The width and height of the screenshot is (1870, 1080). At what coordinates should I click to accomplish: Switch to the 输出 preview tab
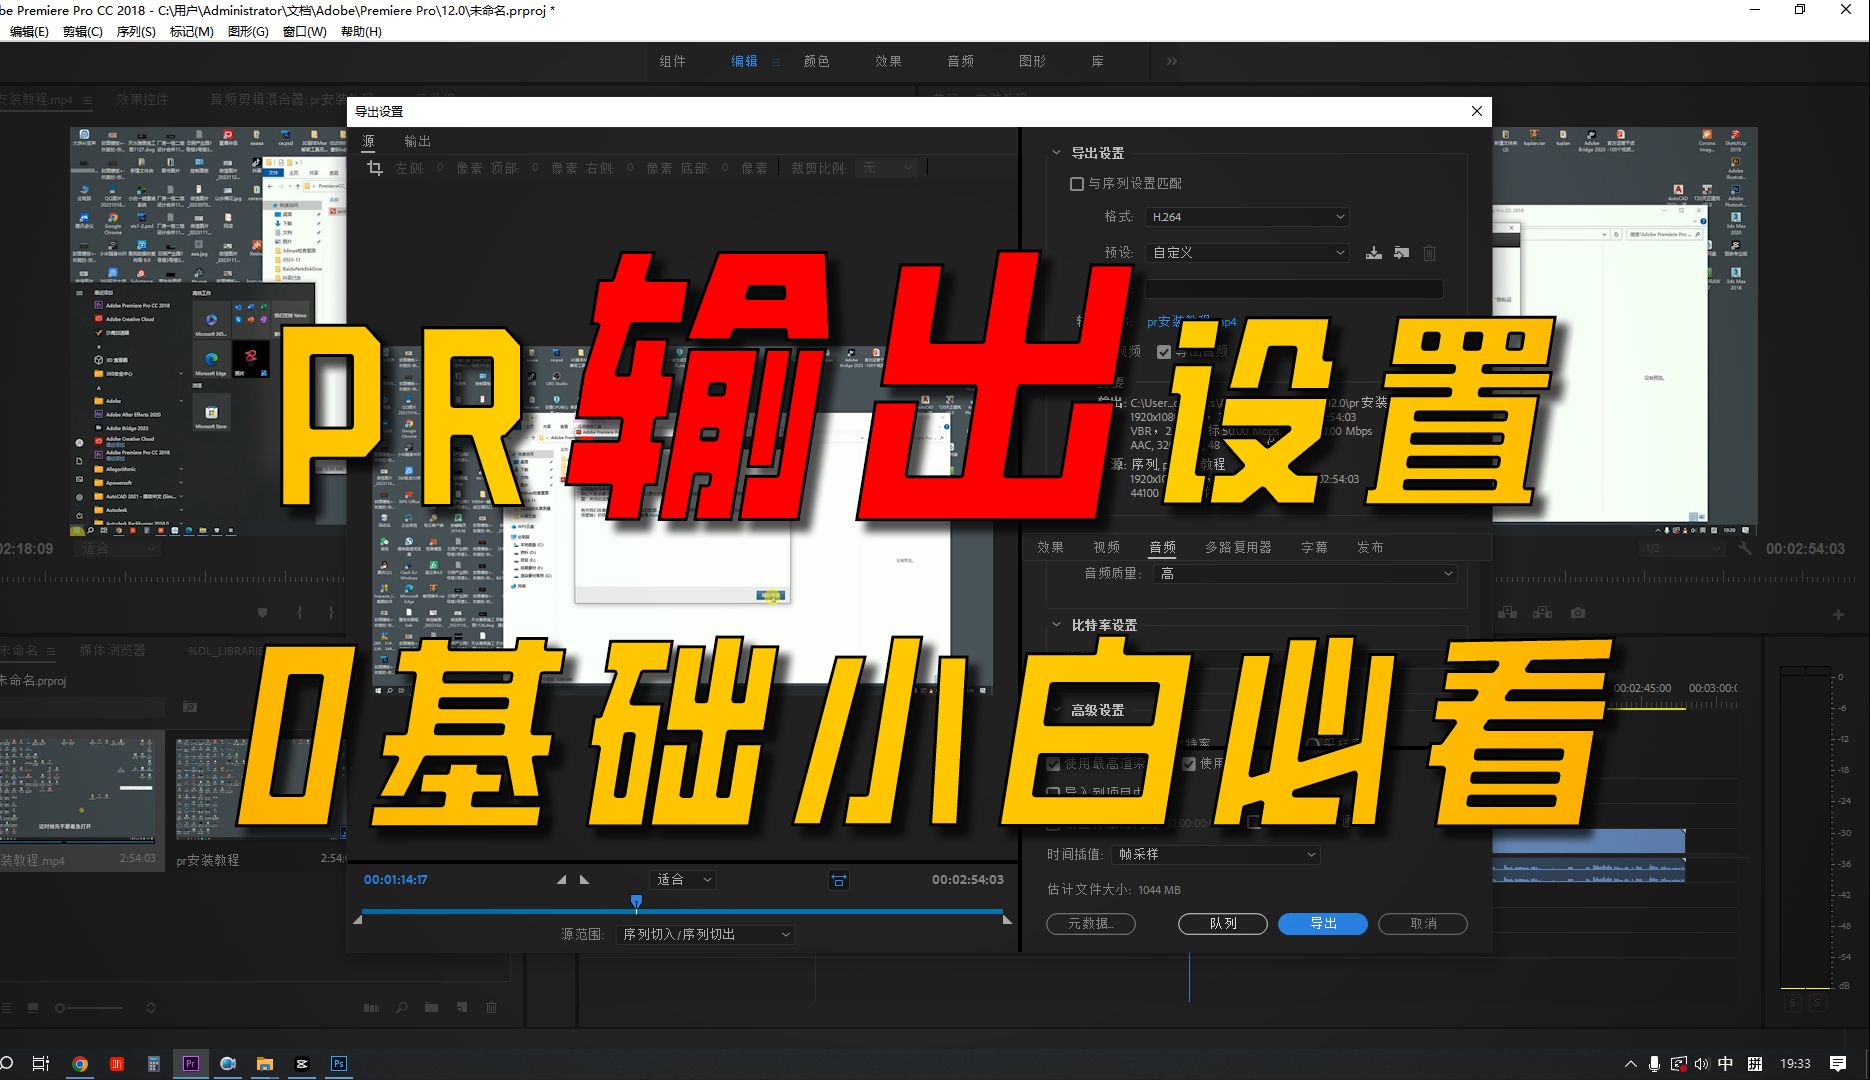click(417, 141)
